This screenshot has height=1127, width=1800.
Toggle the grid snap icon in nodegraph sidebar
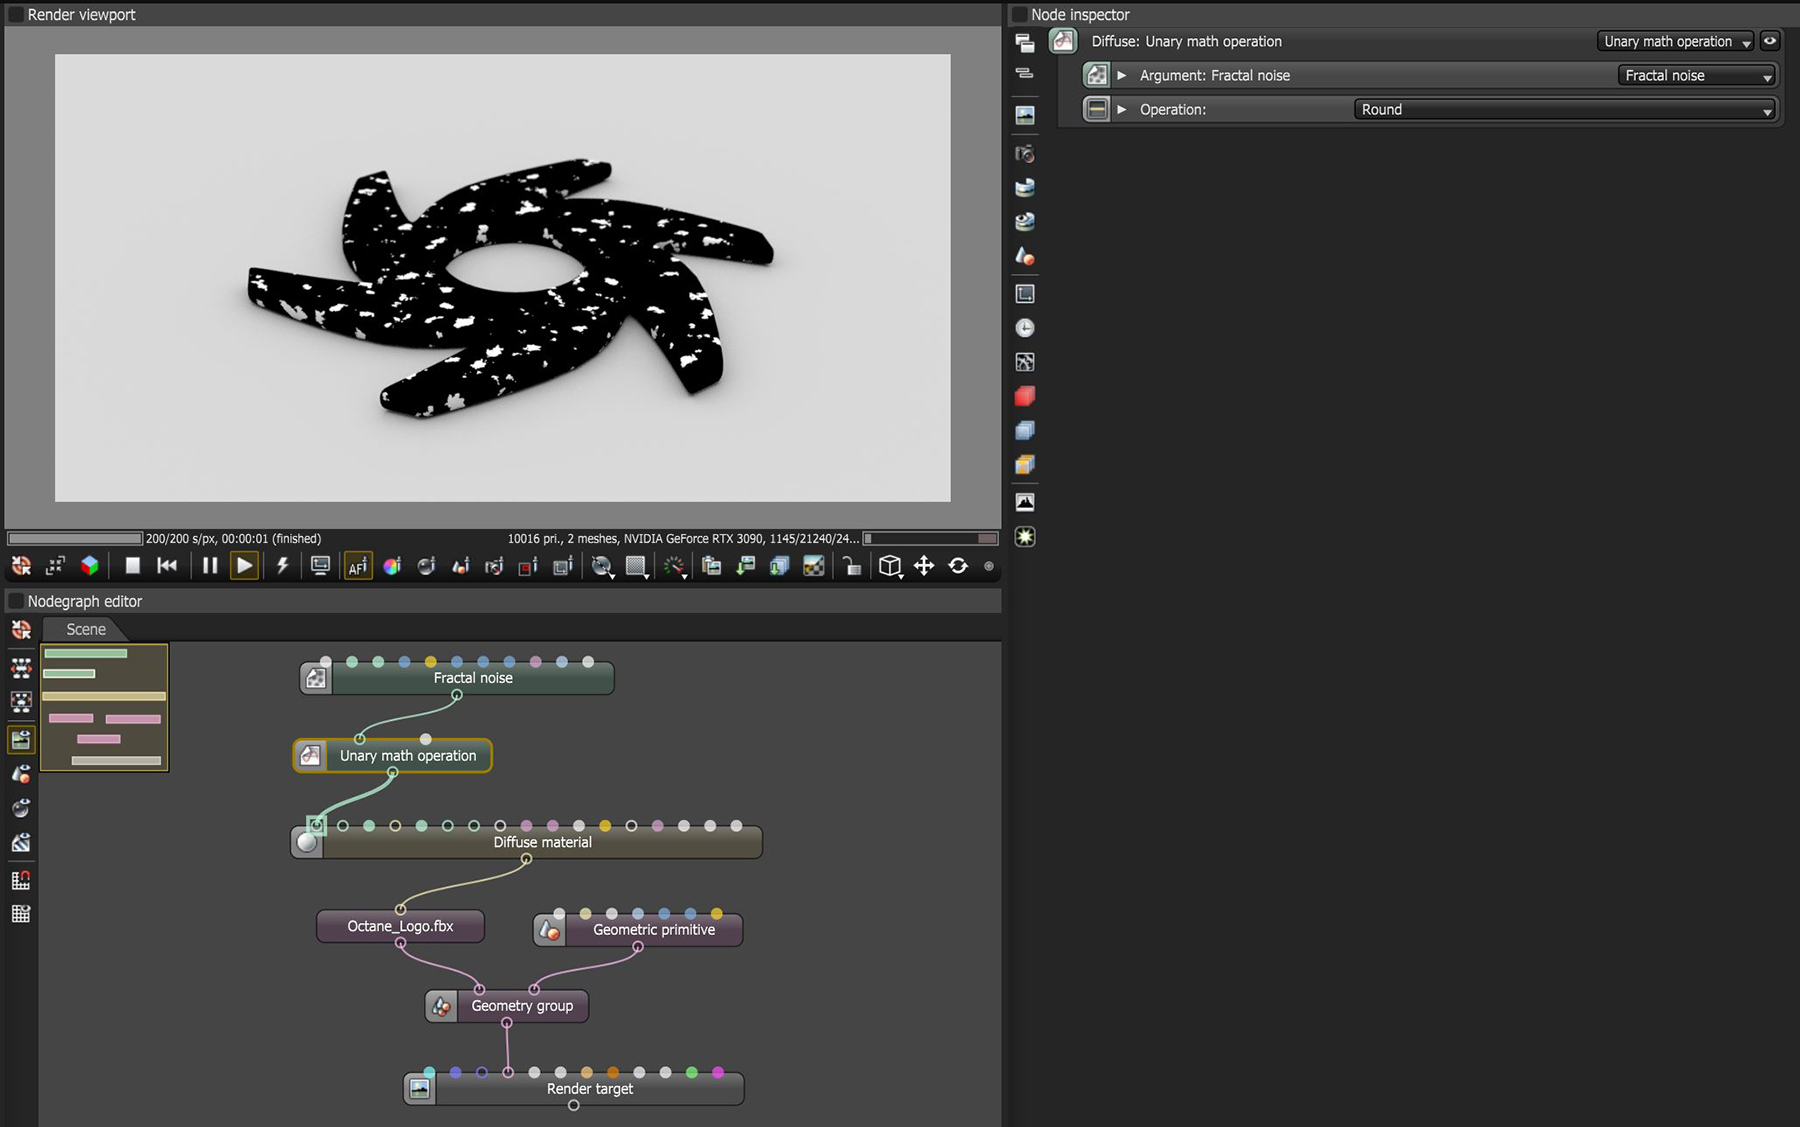click(21, 880)
